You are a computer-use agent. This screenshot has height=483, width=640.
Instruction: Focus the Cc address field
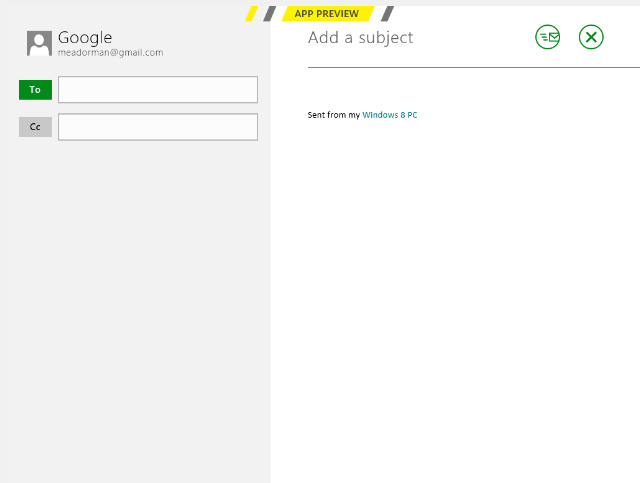(x=158, y=127)
